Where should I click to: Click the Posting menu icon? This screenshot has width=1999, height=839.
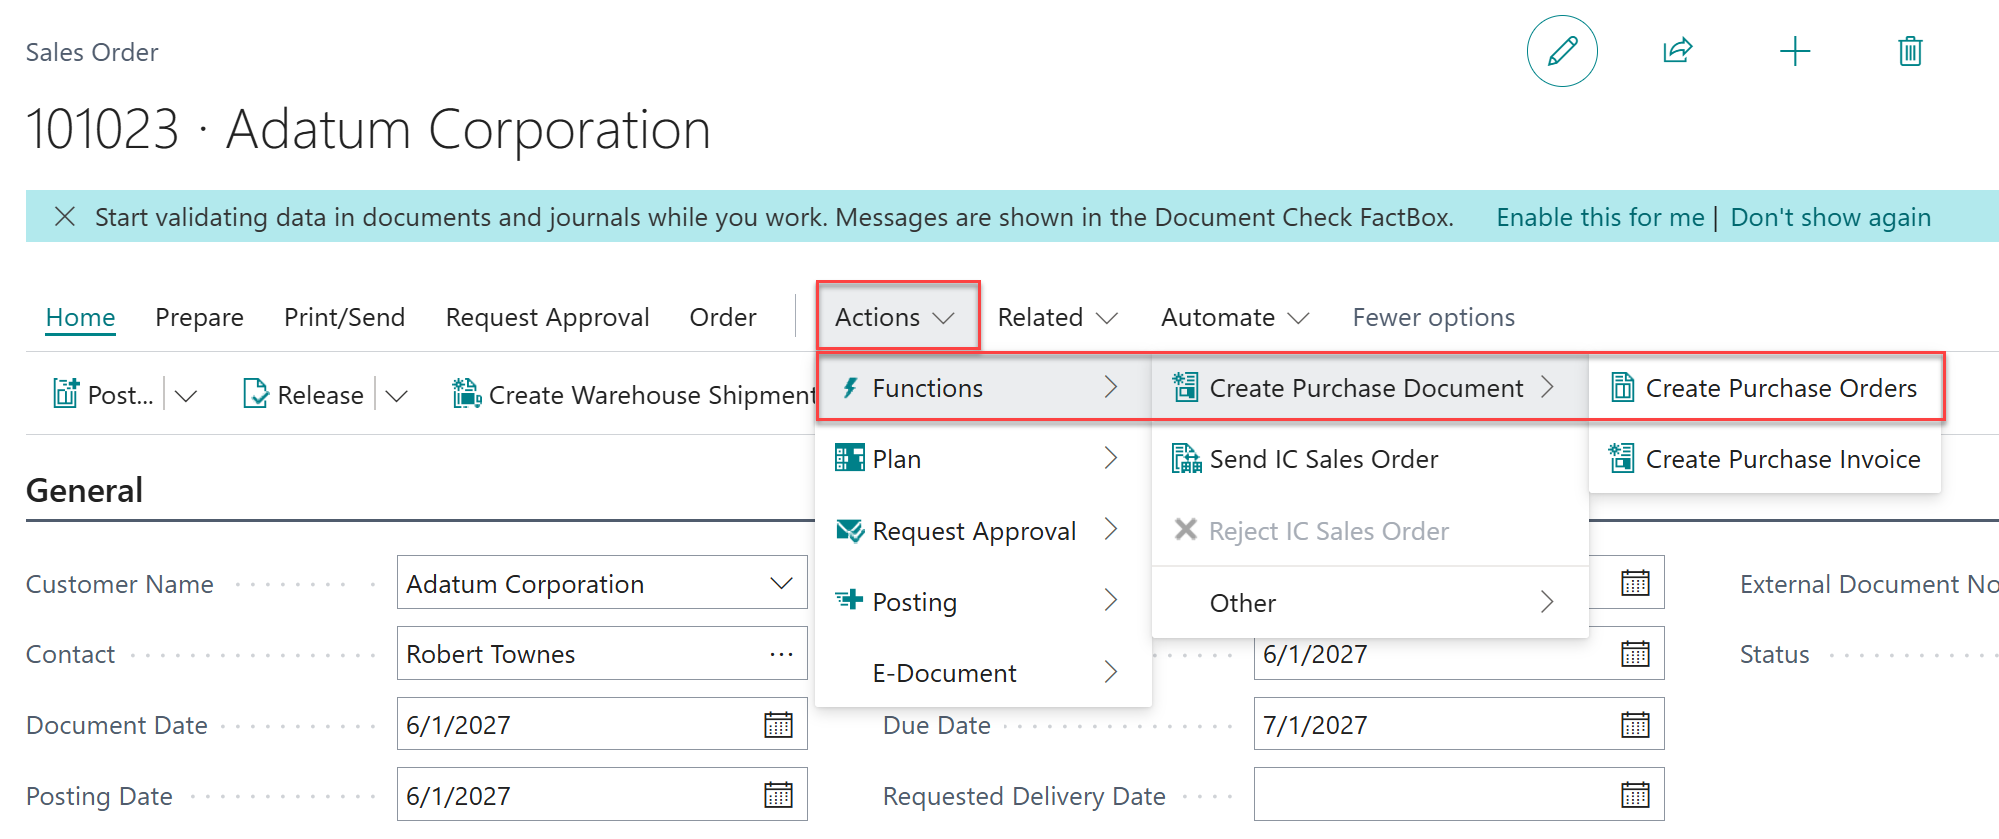(849, 600)
